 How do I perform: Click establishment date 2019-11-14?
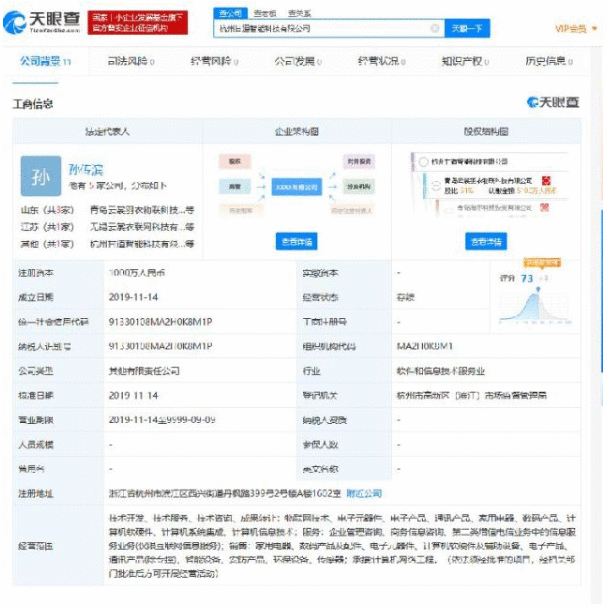pos(133,297)
